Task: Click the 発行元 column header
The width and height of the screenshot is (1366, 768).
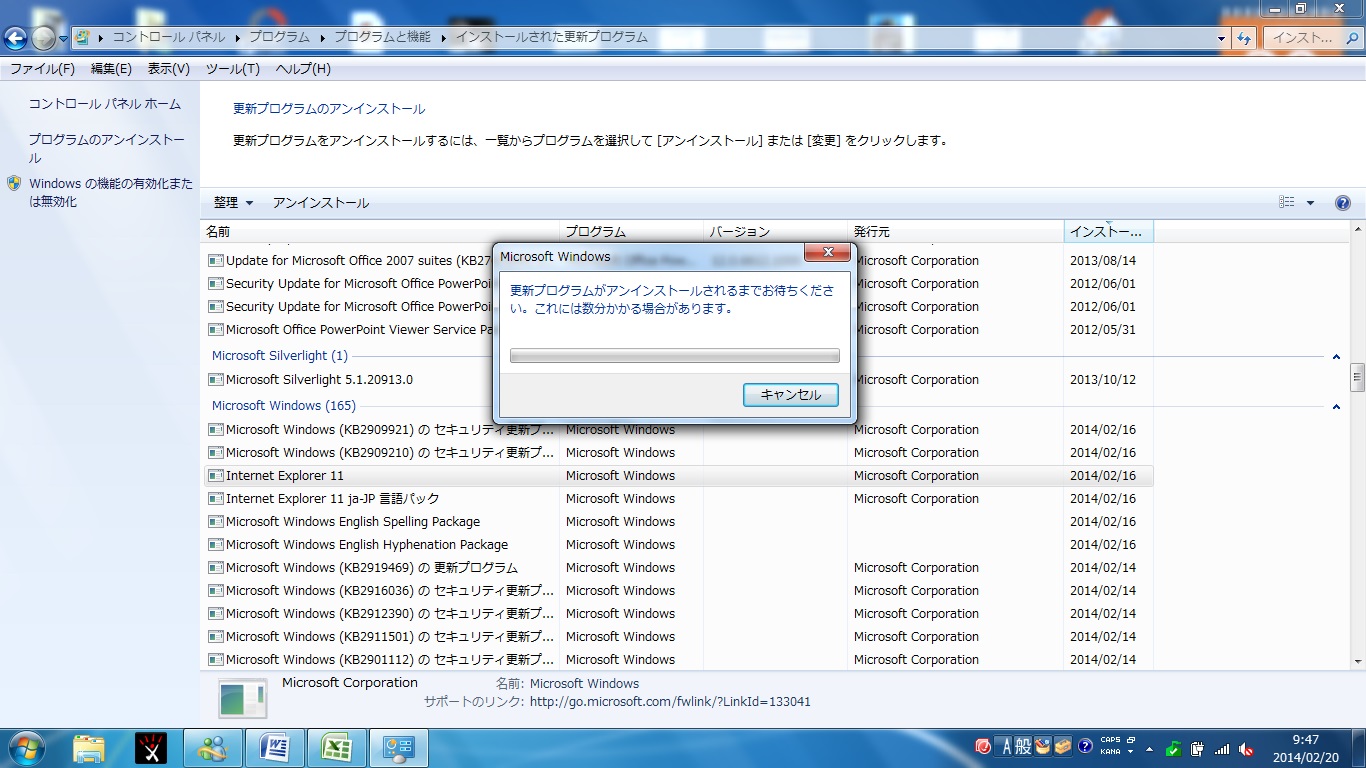Action: (x=956, y=232)
